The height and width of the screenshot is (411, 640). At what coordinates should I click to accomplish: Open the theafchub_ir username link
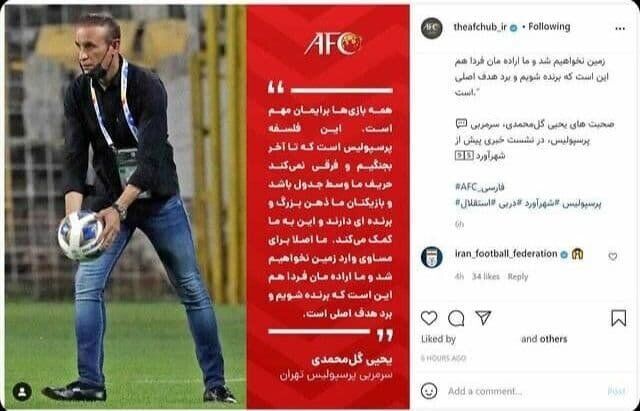pos(480,27)
